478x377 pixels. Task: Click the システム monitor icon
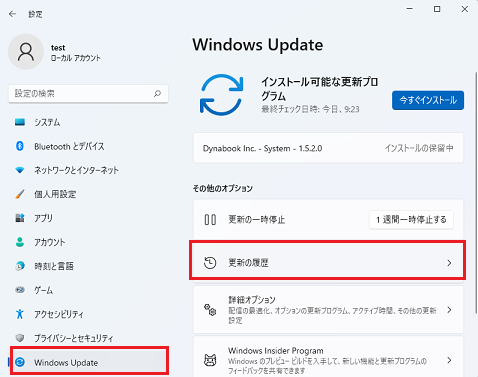point(20,122)
